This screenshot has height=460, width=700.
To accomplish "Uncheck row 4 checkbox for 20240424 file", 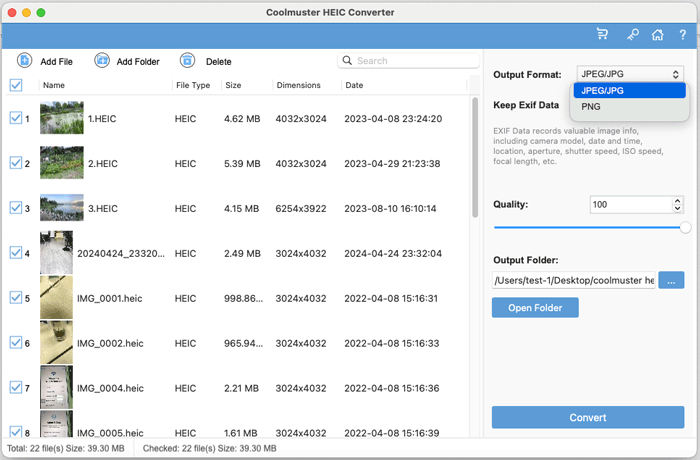I will 16,252.
